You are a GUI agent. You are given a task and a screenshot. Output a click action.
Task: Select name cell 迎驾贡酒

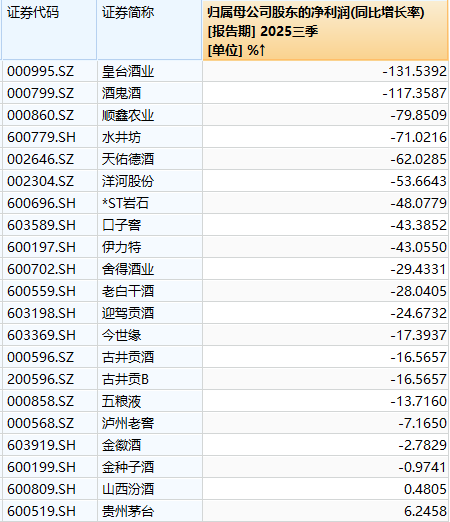click(x=150, y=313)
